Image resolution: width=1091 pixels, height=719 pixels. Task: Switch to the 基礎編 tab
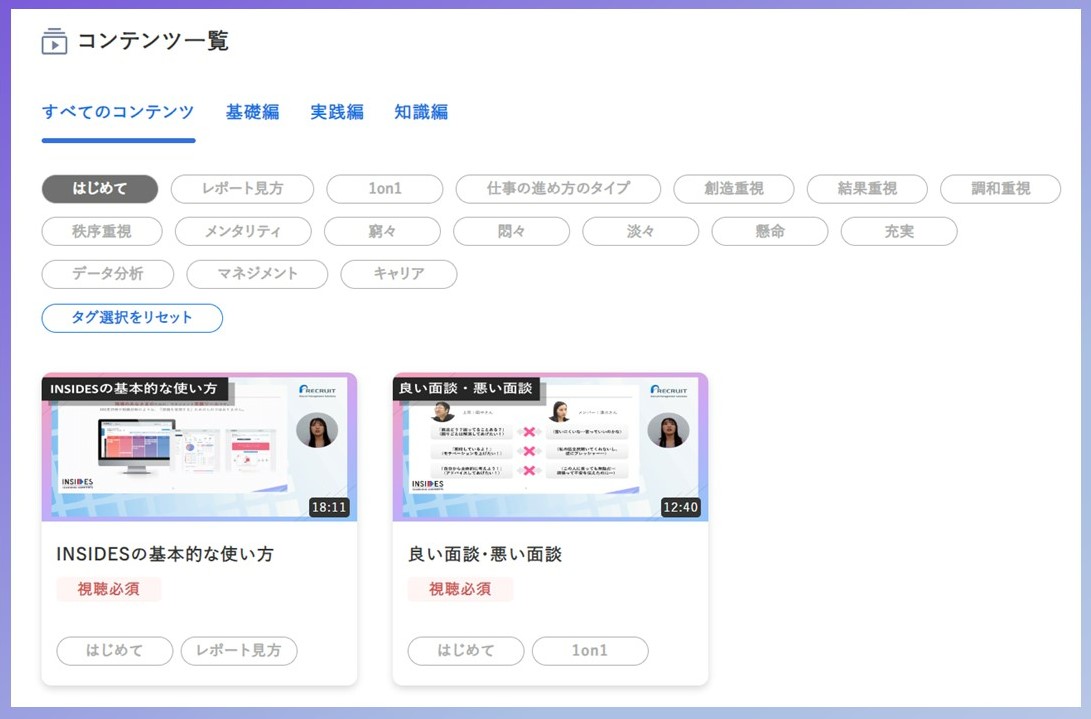click(253, 112)
